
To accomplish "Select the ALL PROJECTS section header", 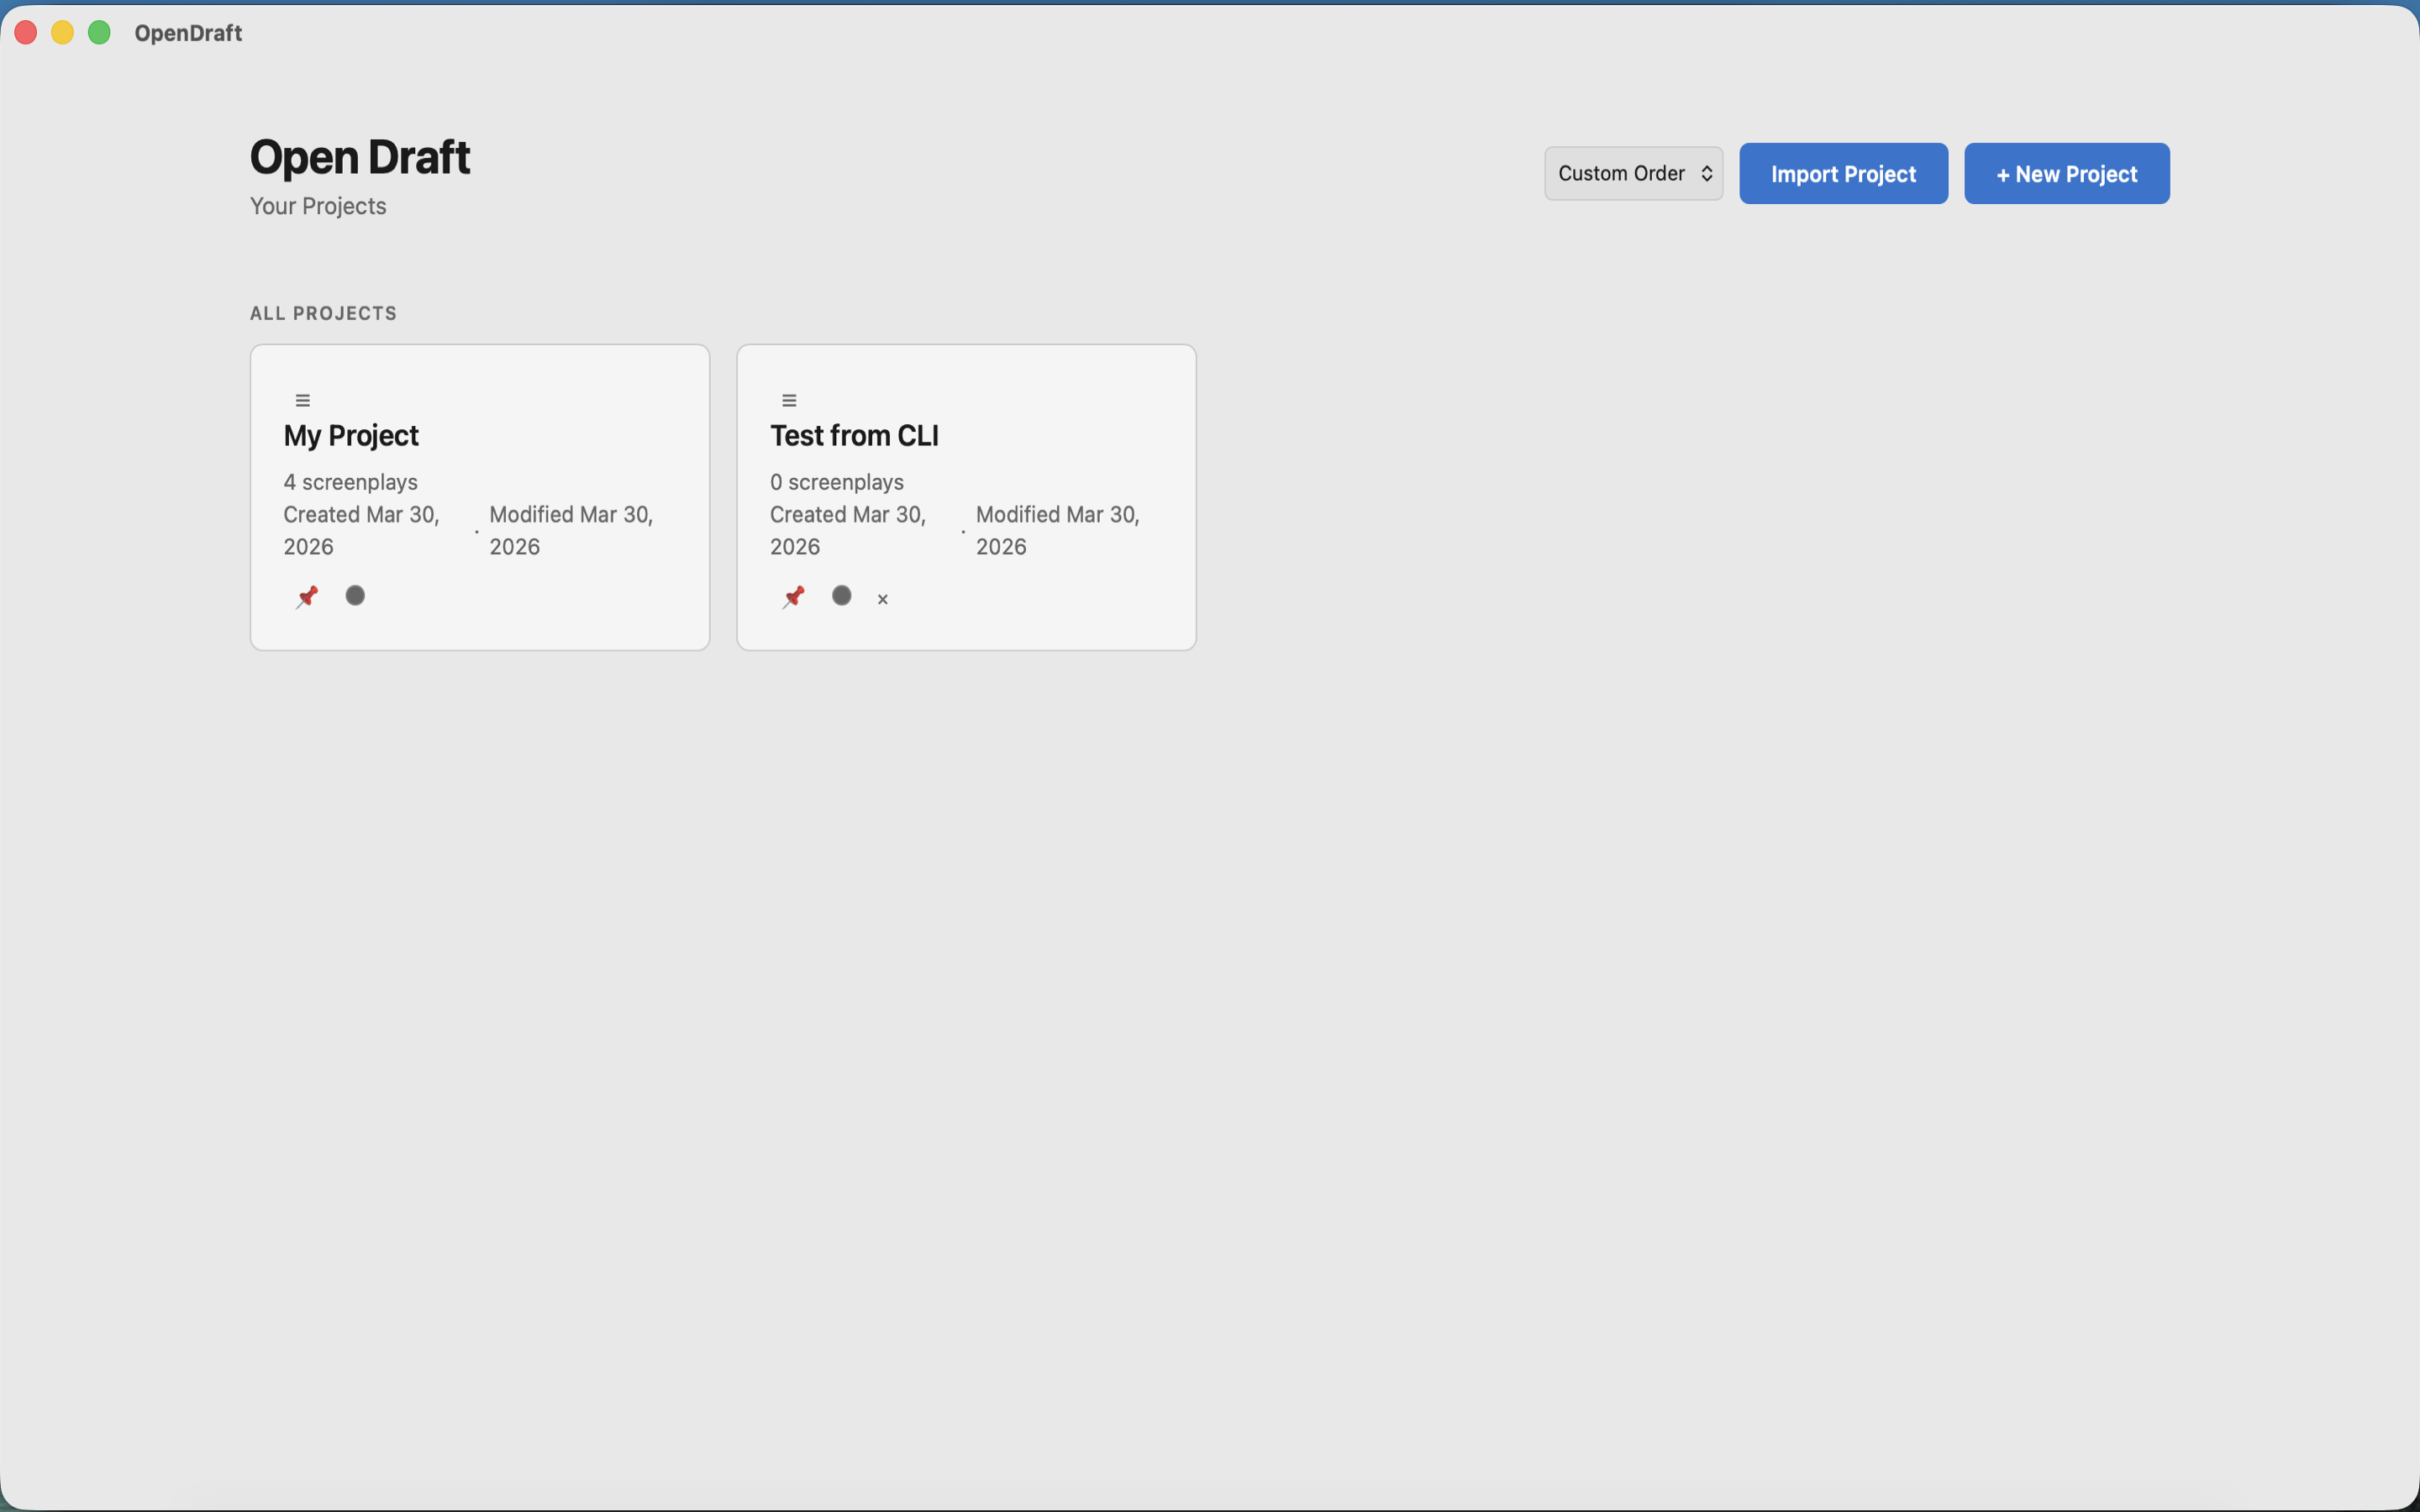I will click(322, 313).
